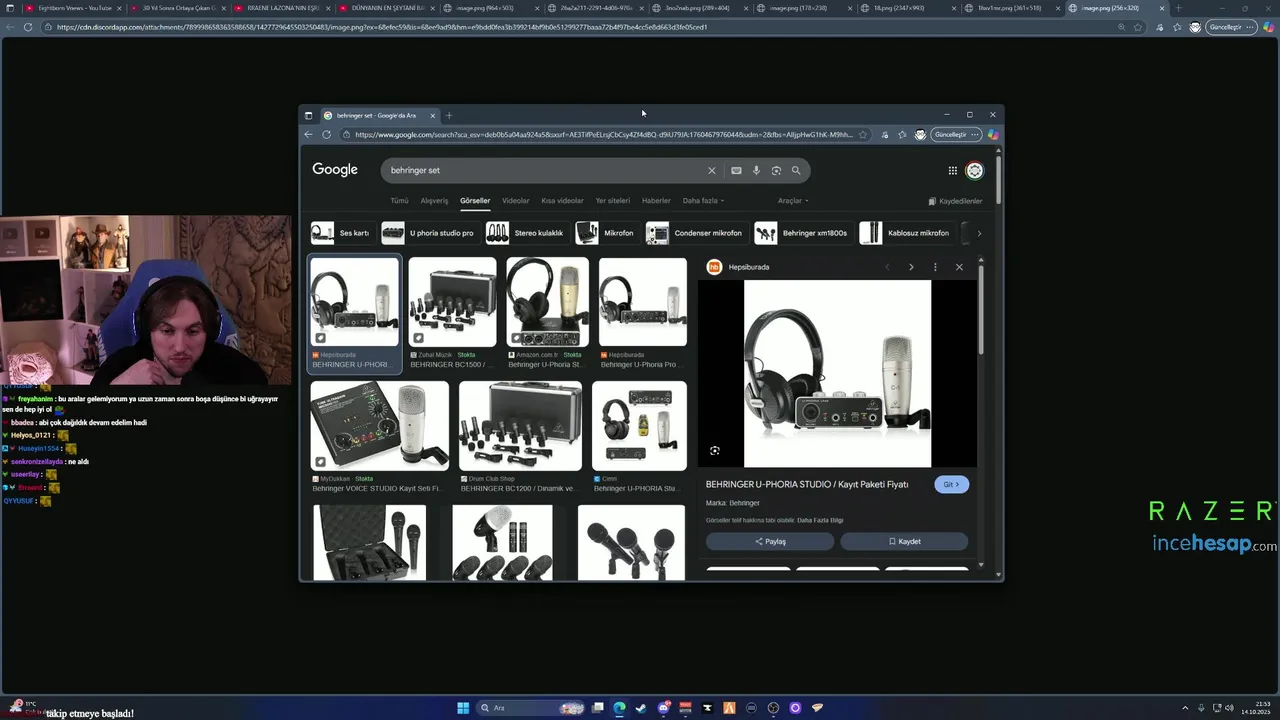1280x720 pixels.
Task: Clear the 'behringer set' search box text
Action: pos(712,170)
